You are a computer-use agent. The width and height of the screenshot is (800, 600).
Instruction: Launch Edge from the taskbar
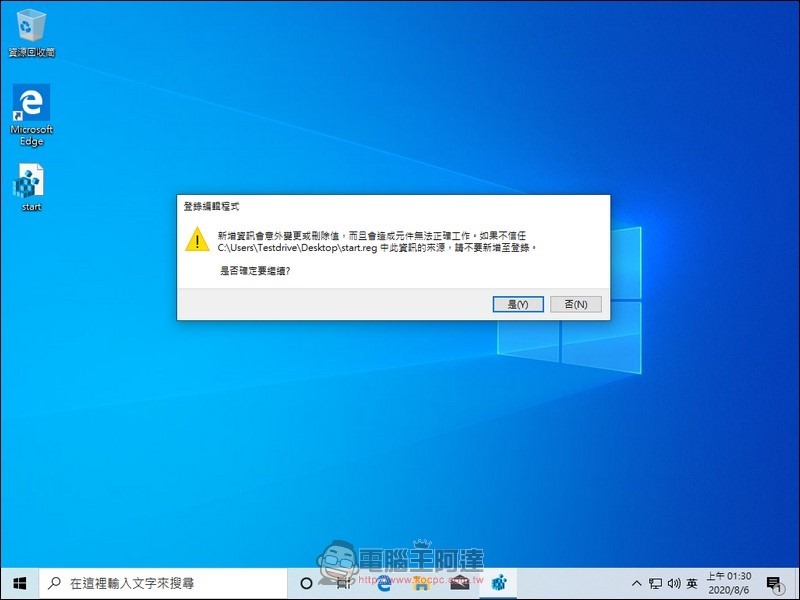click(x=383, y=583)
